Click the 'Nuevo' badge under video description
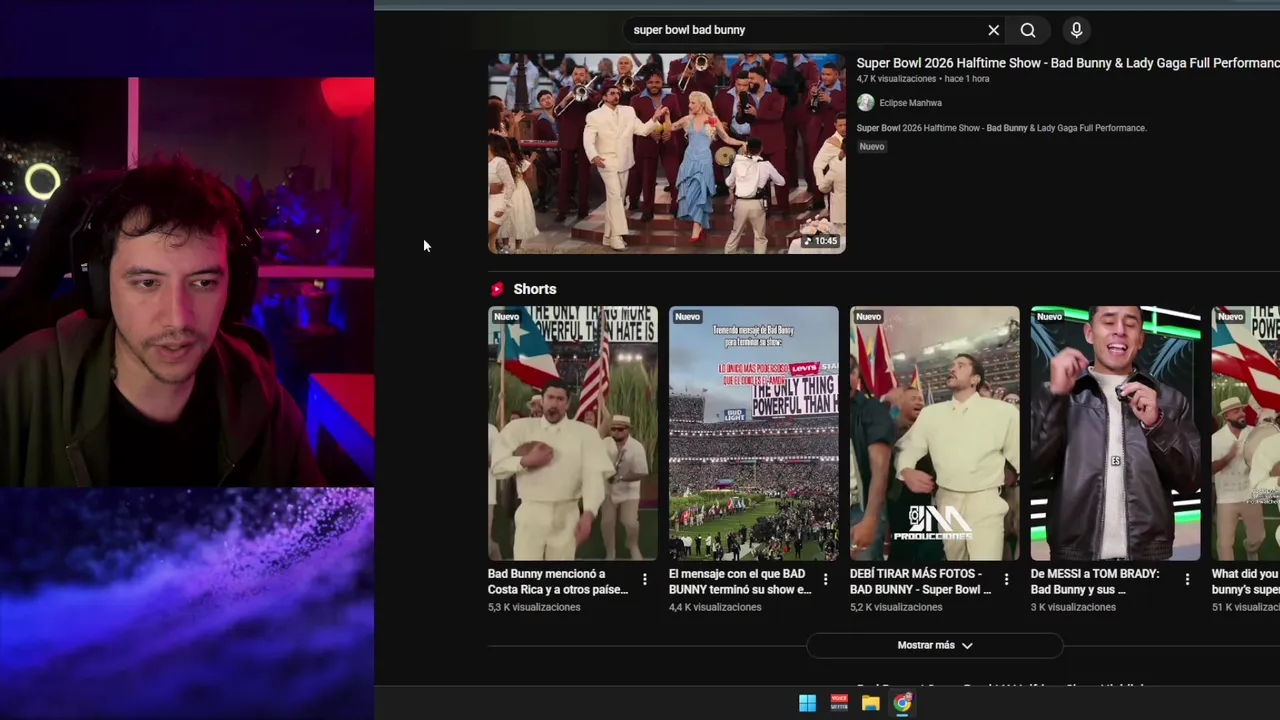 tap(872, 147)
